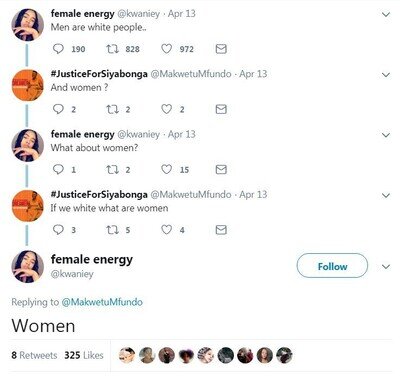
Task: Like the 'What about women?' tweet
Action: 166,169
